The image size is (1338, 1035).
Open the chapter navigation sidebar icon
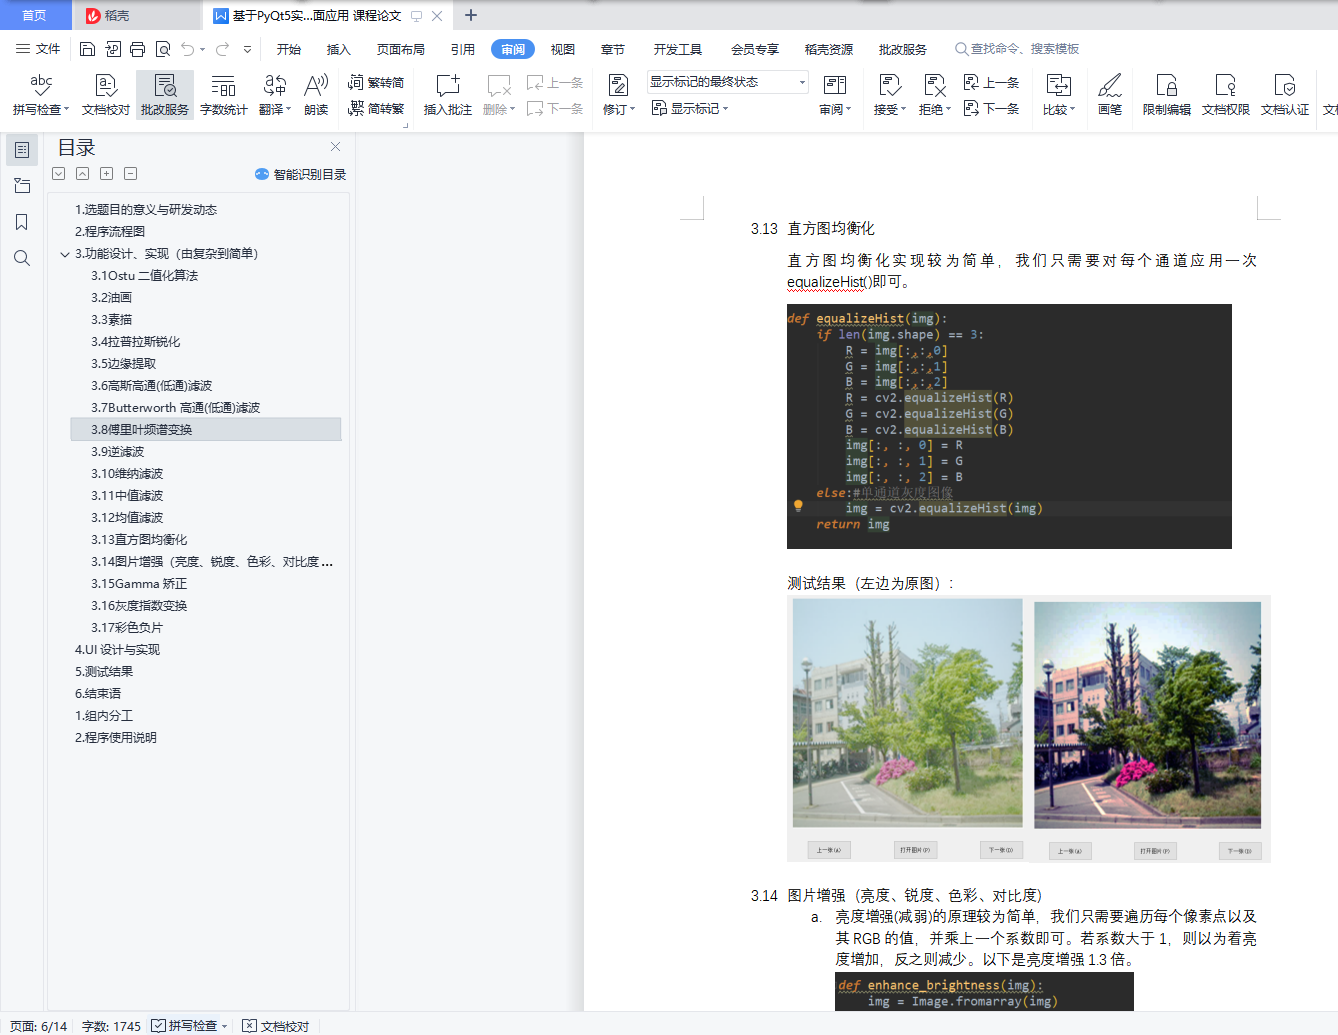22,186
